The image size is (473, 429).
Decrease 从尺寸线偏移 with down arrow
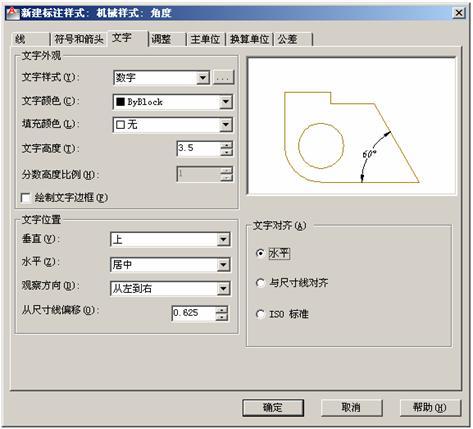click(x=222, y=317)
